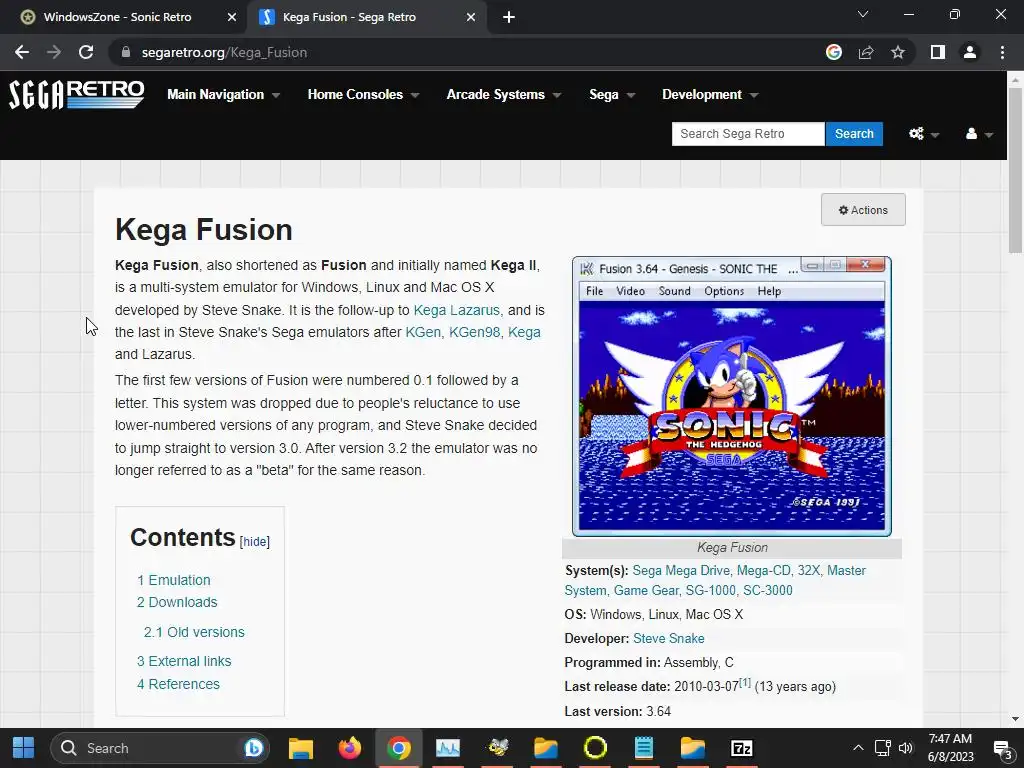Expand the Development menu
This screenshot has width=1024, height=768.
(x=710, y=95)
